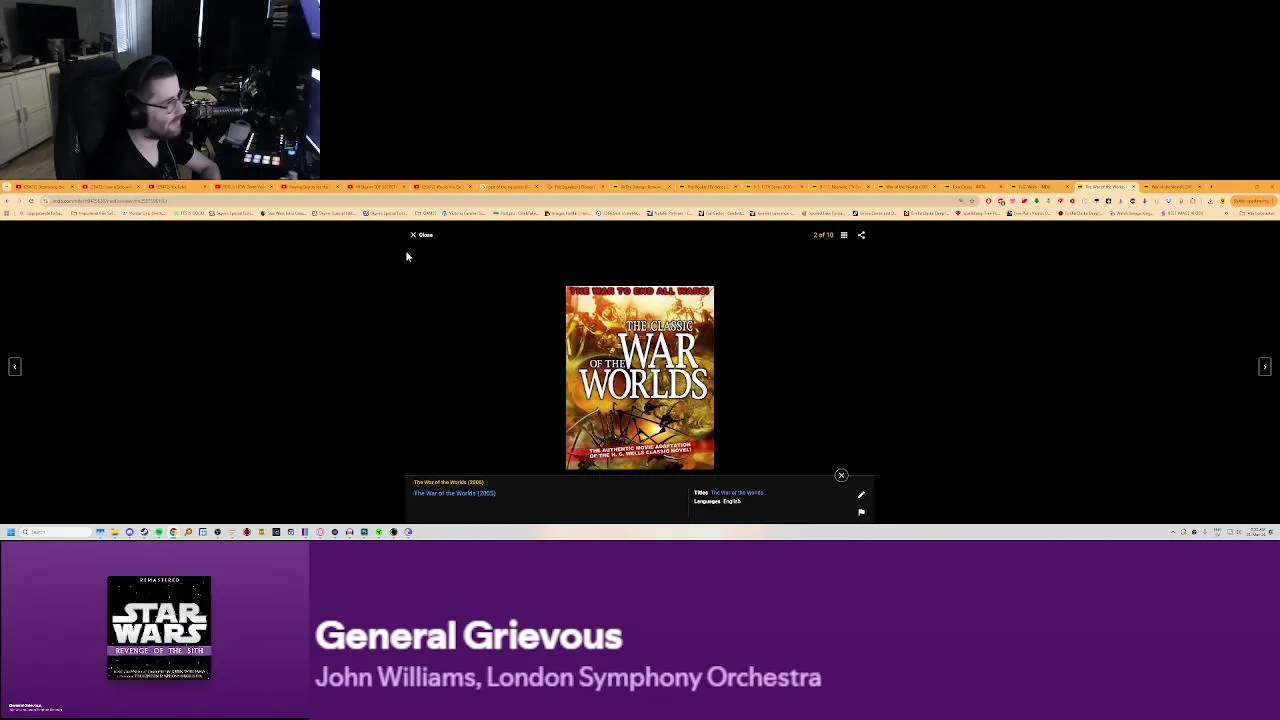Open The War of the Worlds titles link
This screenshot has height=720, width=1280.
point(737,492)
